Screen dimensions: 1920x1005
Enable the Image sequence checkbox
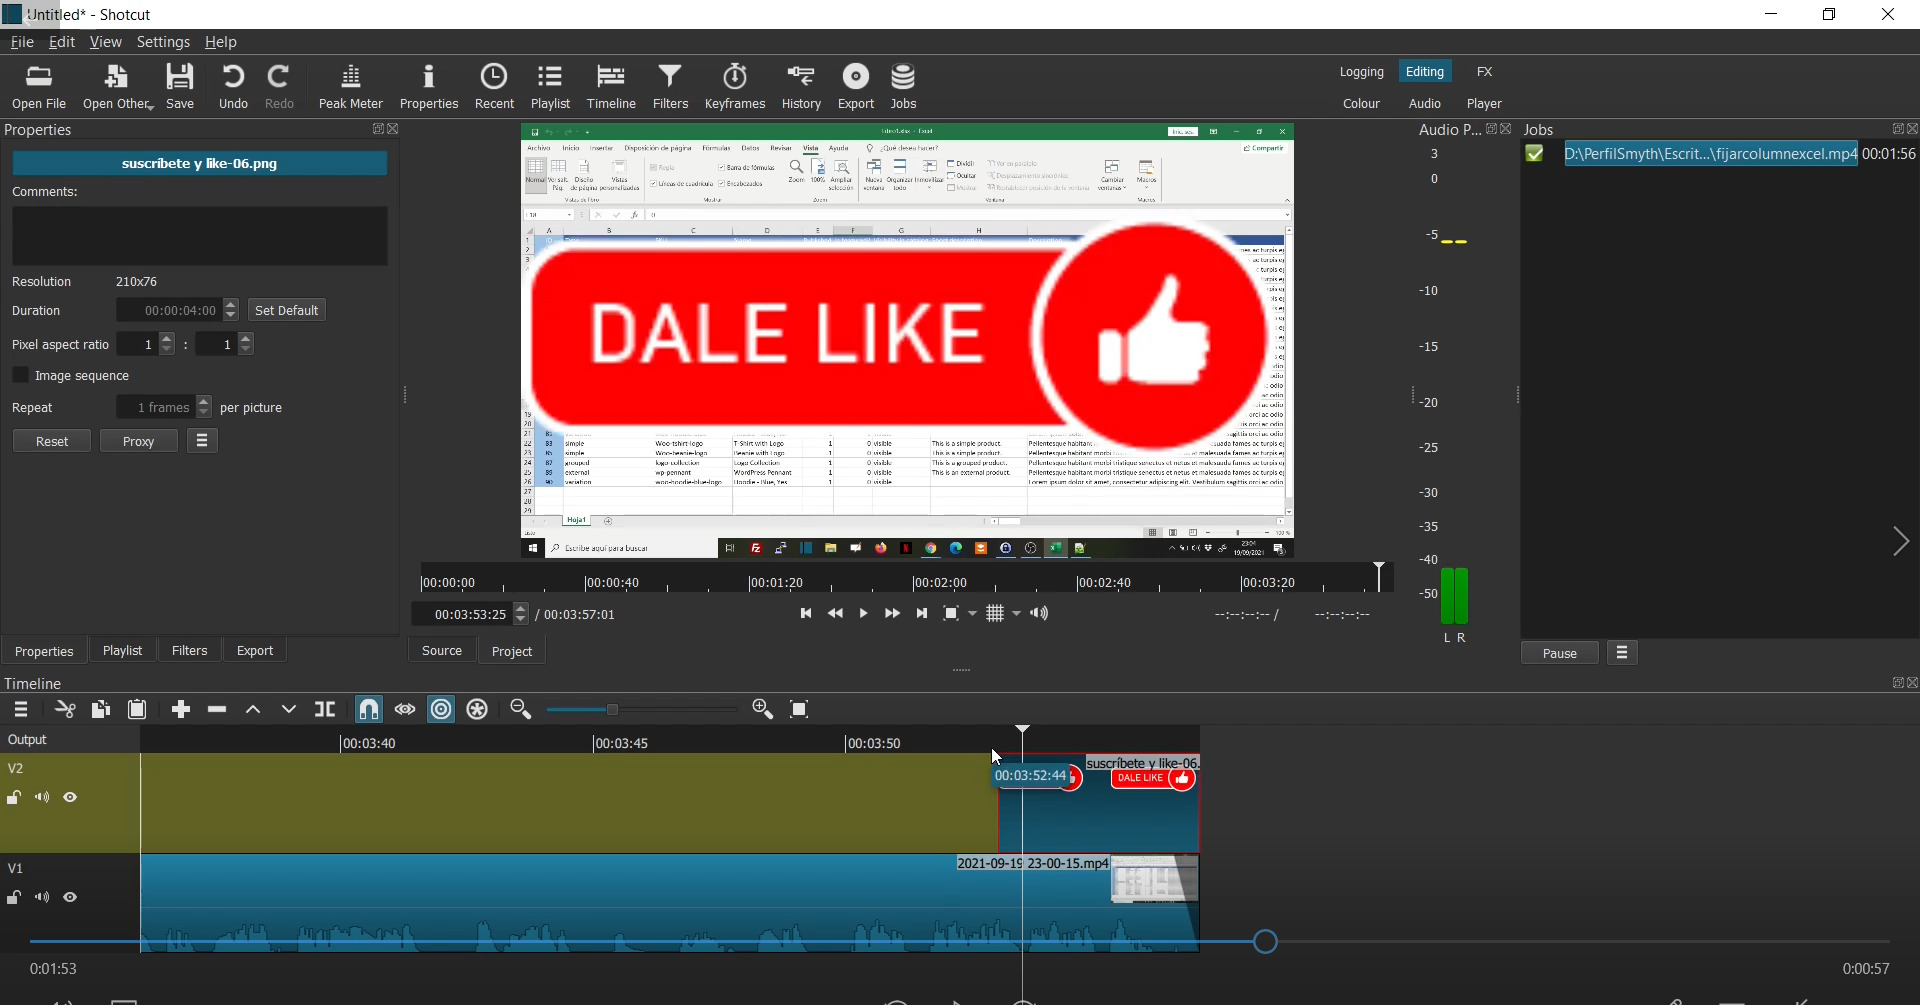(x=20, y=376)
